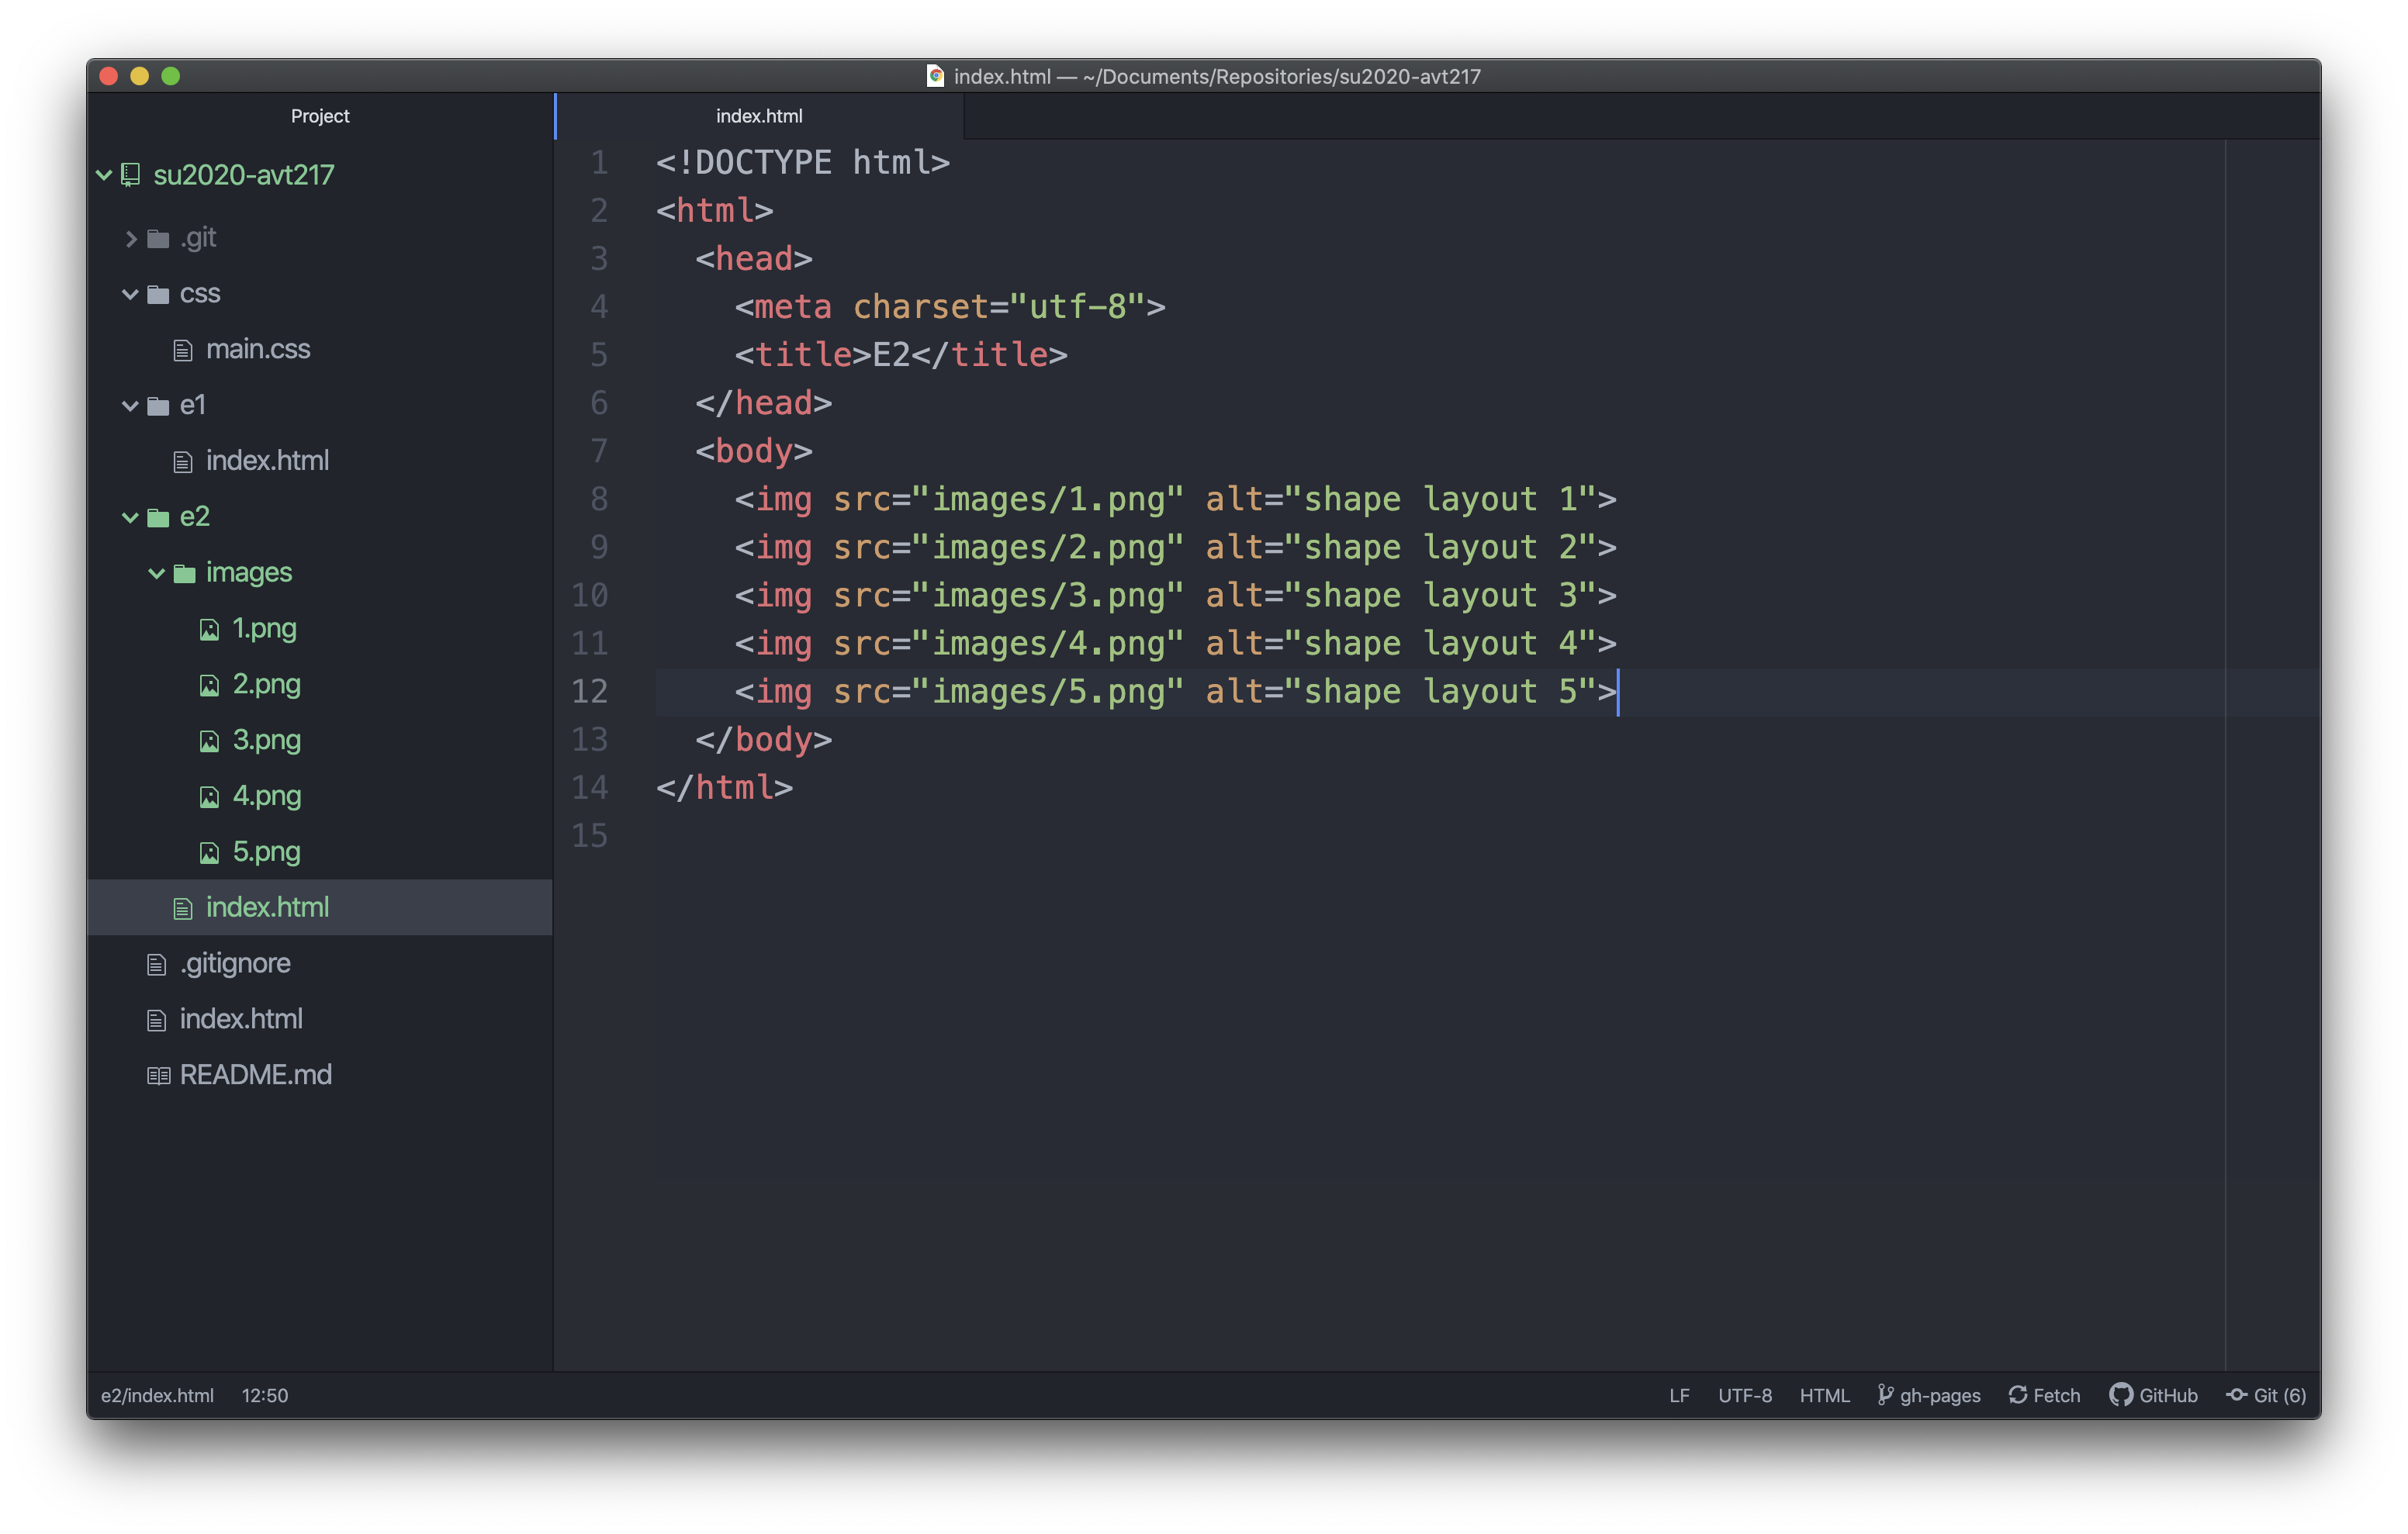Click the main.css file icon
This screenshot has width=2408, height=1534.
183,350
